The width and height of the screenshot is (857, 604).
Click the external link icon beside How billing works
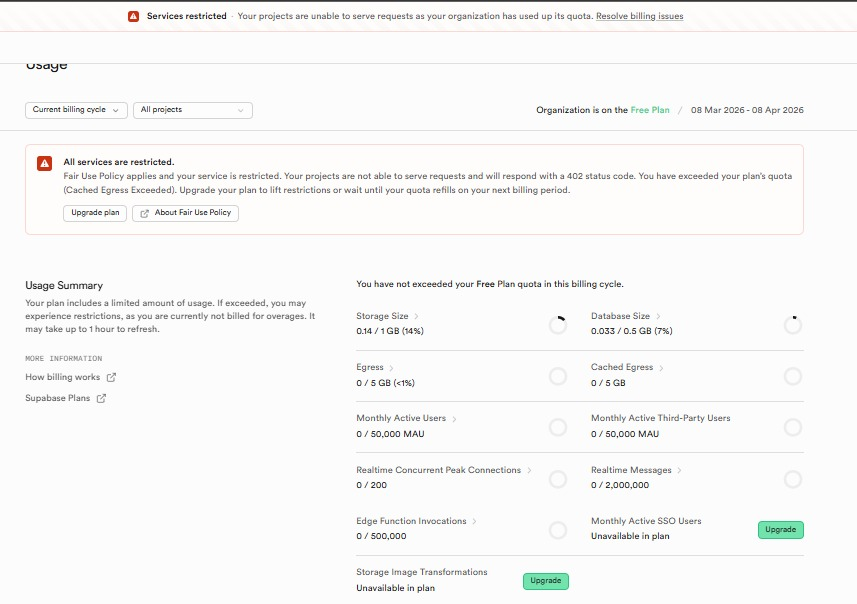coord(111,377)
